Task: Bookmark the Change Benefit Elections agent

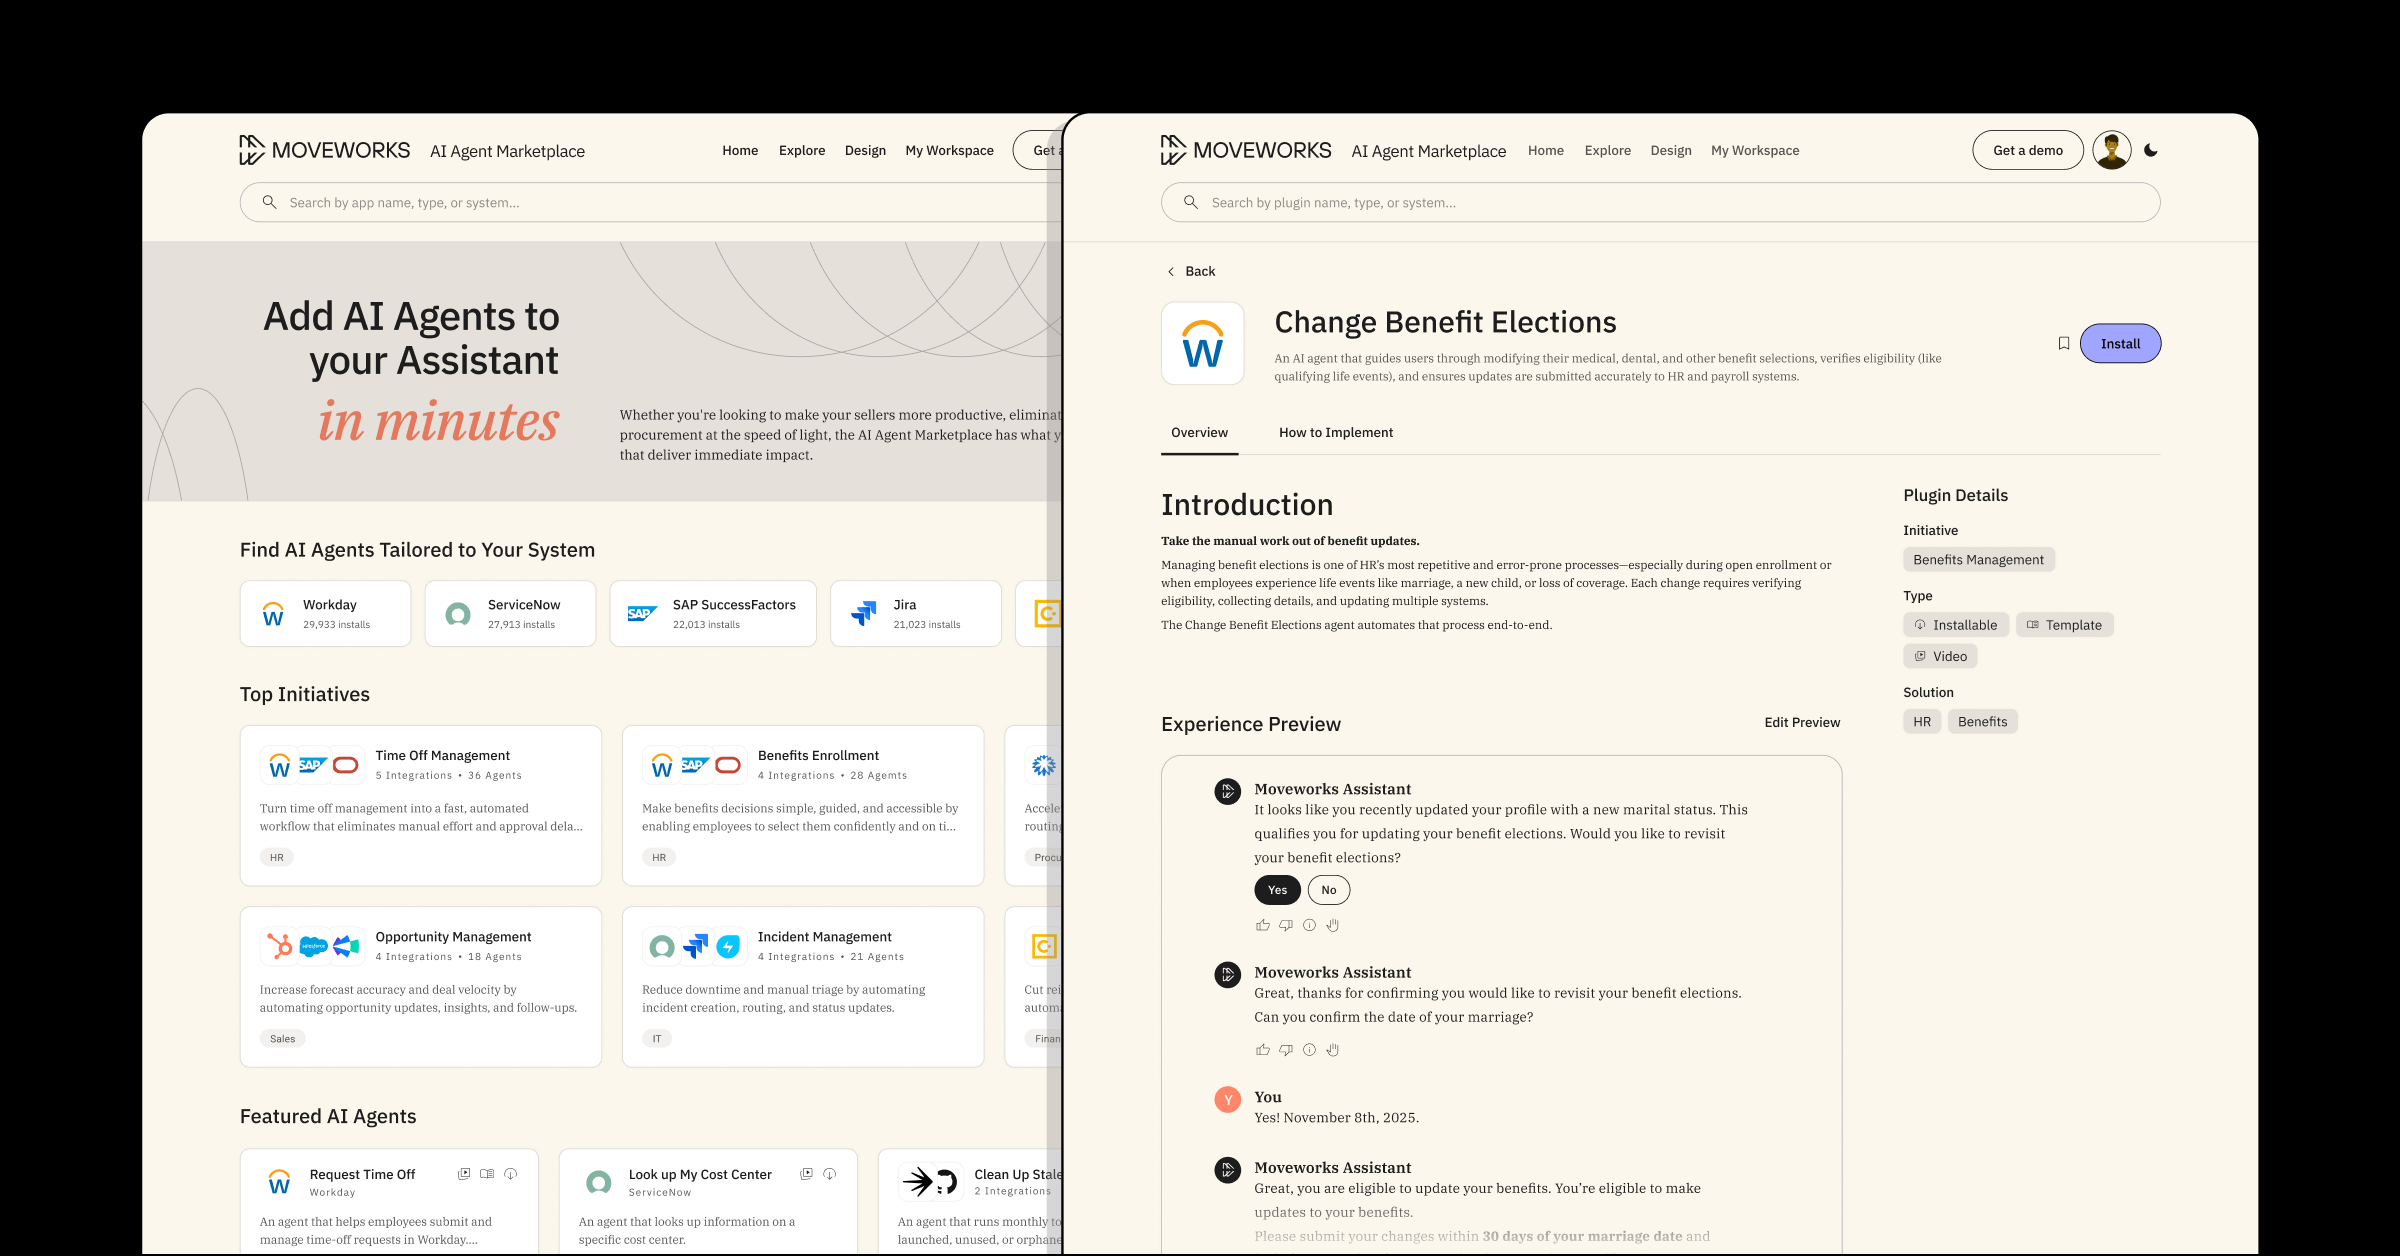Action: 2063,343
